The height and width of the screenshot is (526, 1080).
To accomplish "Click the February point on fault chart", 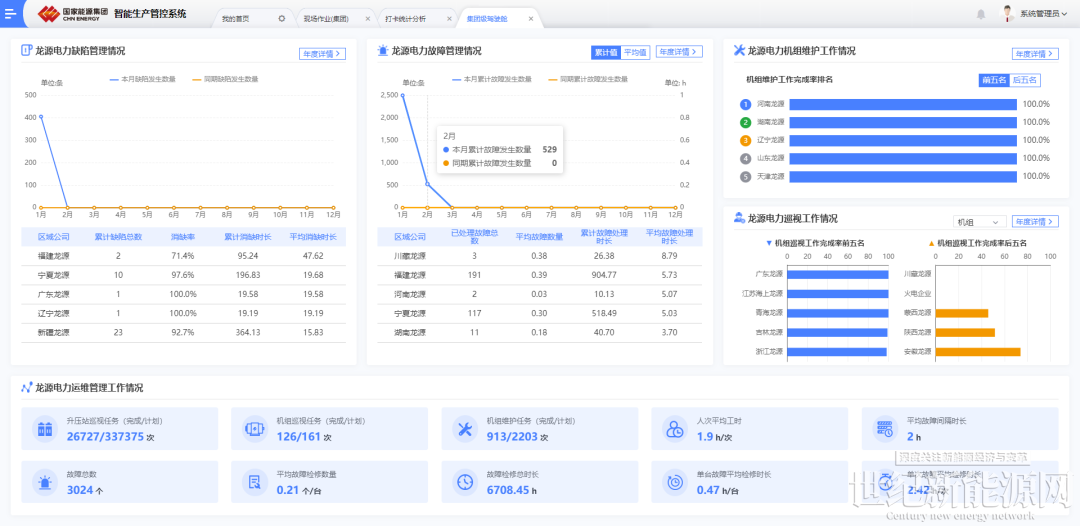I will coord(428,184).
